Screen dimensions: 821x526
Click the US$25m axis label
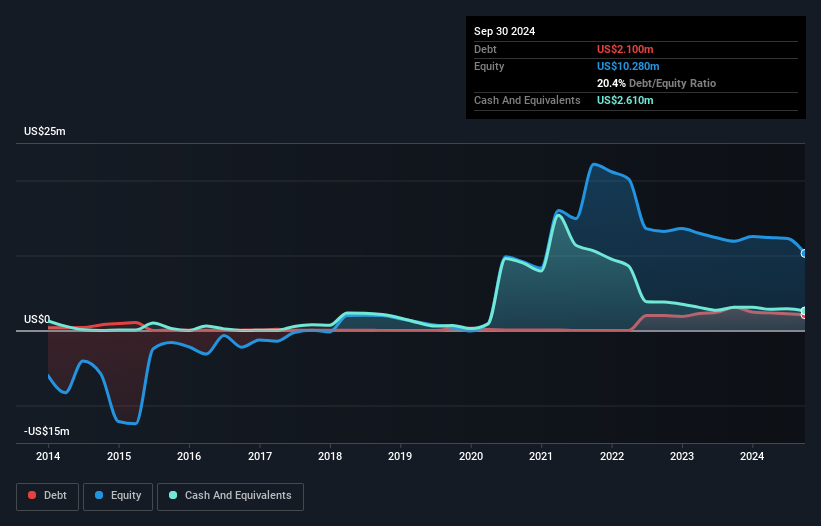(45, 131)
